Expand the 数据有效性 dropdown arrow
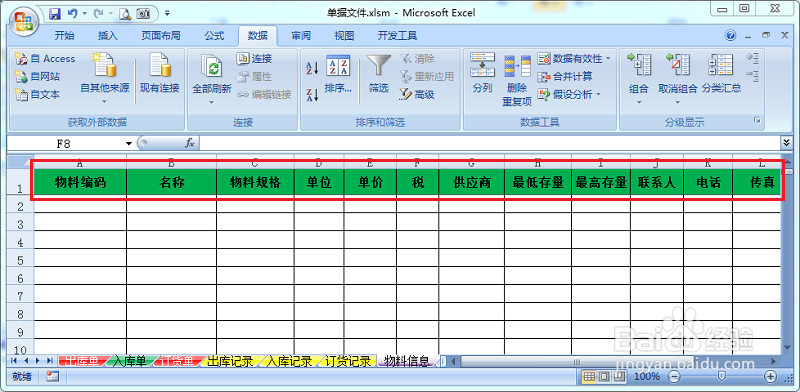Screen dimensions: 800x392 [x=608, y=59]
